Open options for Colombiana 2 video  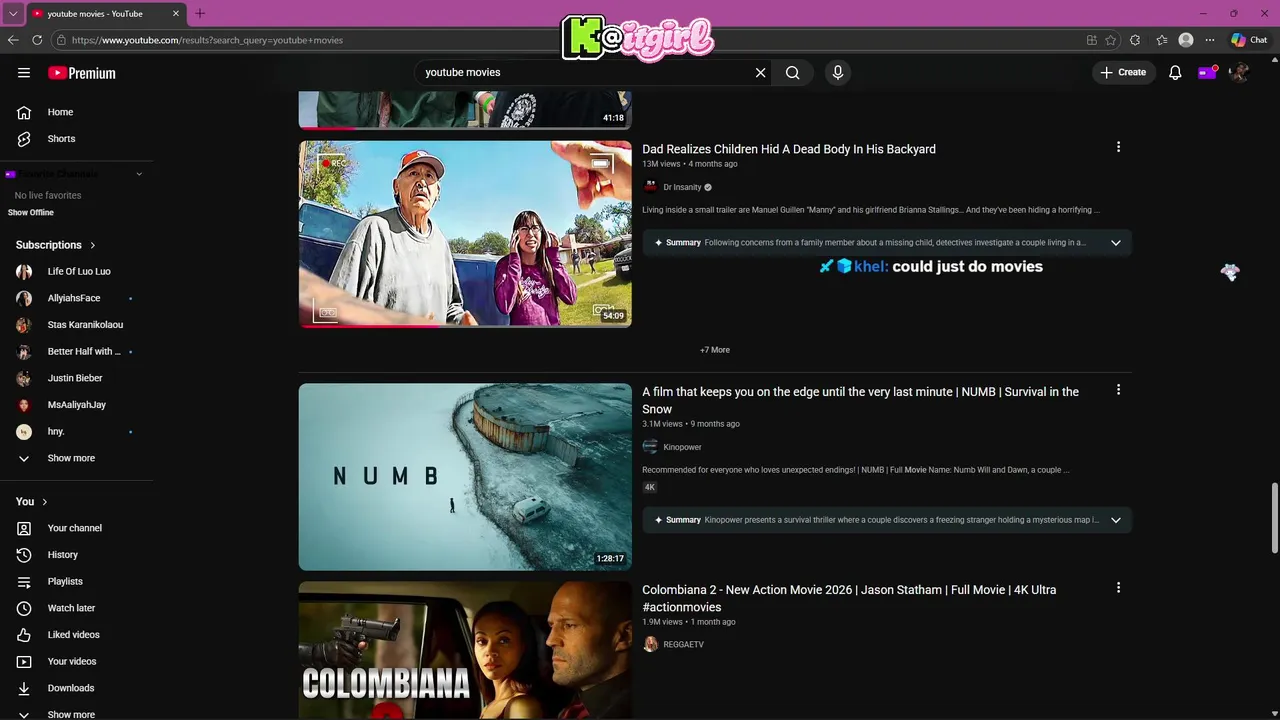click(1118, 588)
